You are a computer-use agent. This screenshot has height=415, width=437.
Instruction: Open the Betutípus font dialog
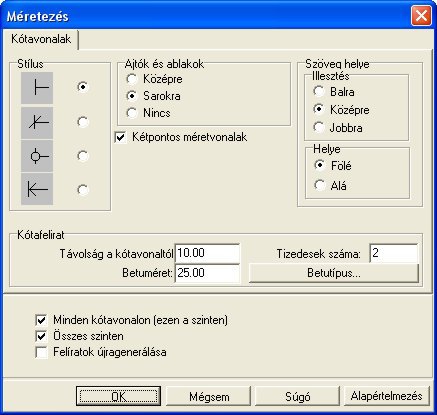[334, 273]
